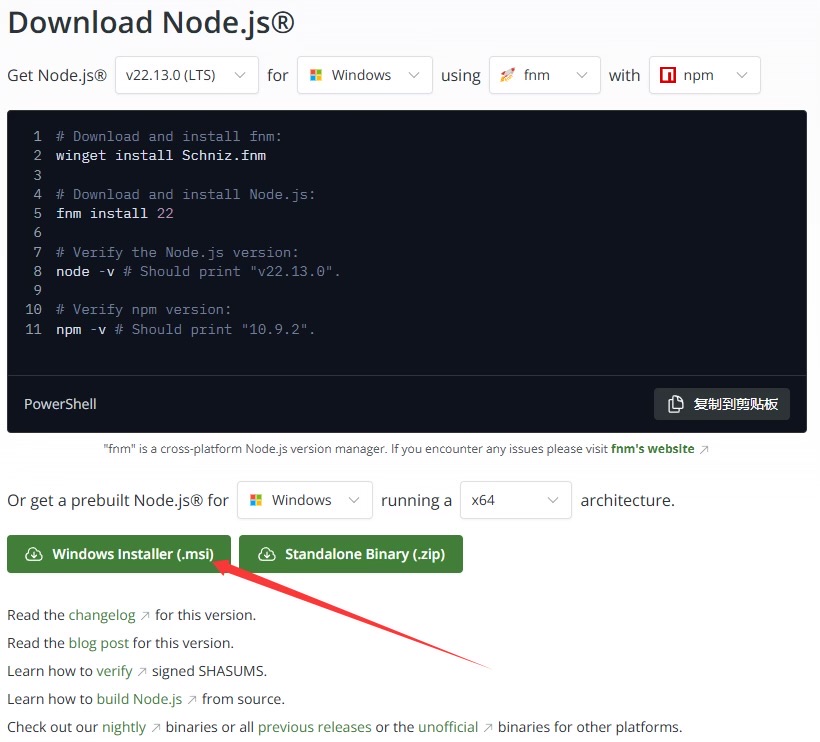Click the Windows logo icon in the prebuilt selector
820x742 pixels.
256,500
